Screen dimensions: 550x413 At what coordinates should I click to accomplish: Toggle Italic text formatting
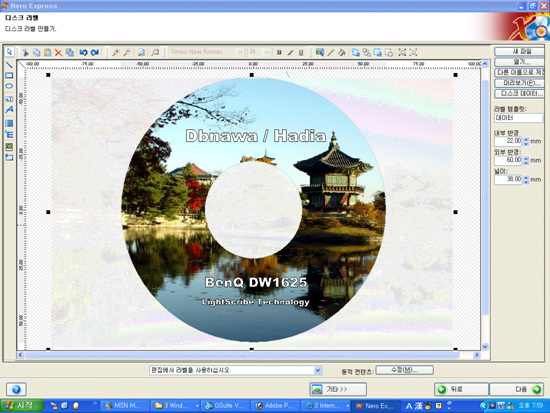[290, 53]
